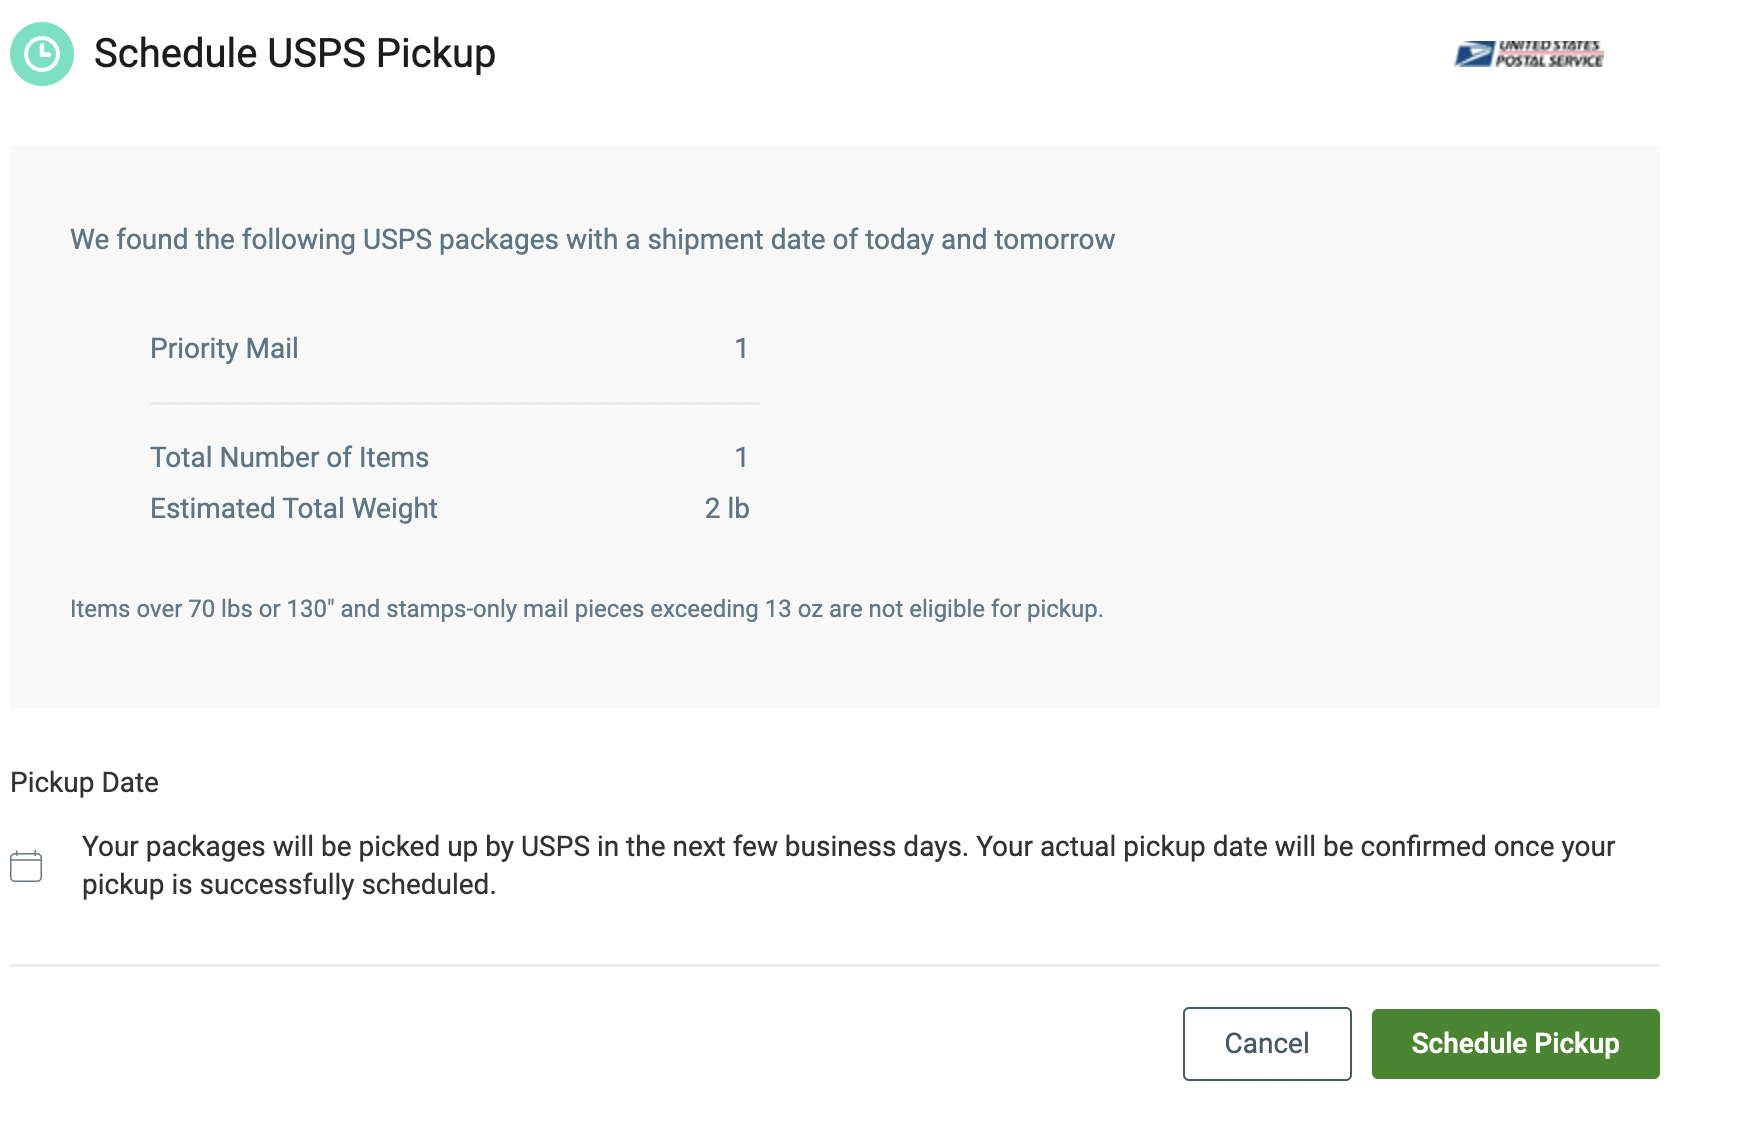Click the gray package summary panel
The width and height of the screenshot is (1748, 1134).
click(835, 427)
